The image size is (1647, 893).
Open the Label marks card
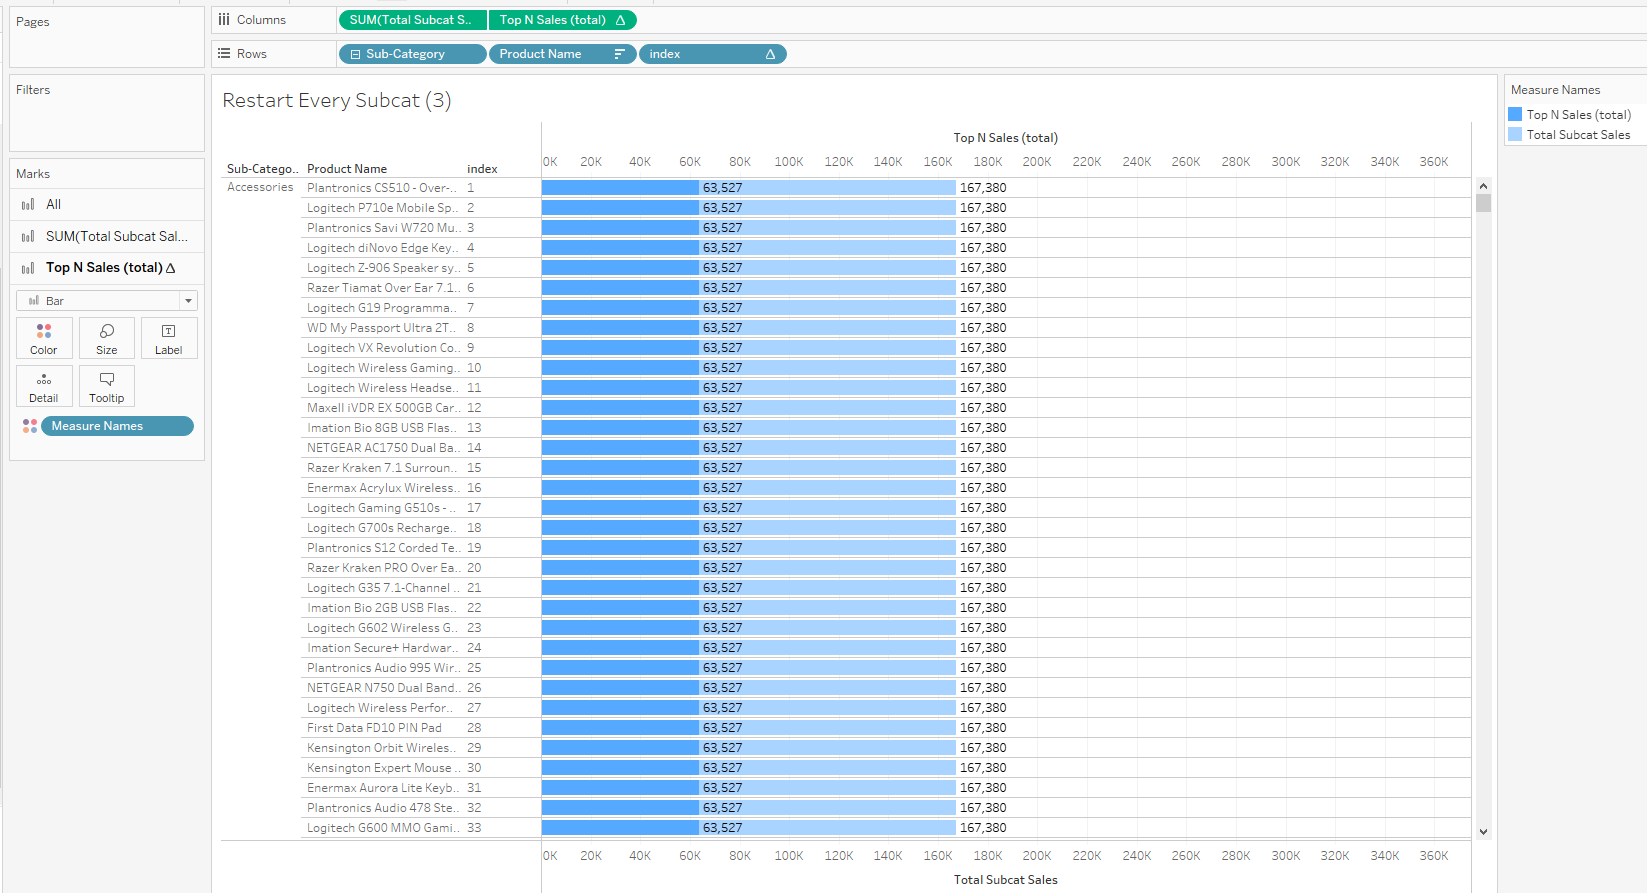click(169, 338)
